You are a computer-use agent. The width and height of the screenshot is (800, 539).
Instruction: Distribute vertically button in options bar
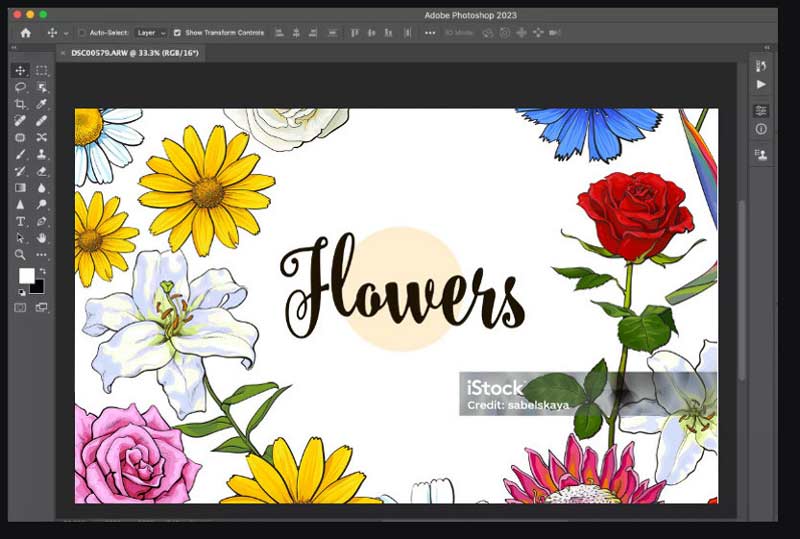(332, 33)
